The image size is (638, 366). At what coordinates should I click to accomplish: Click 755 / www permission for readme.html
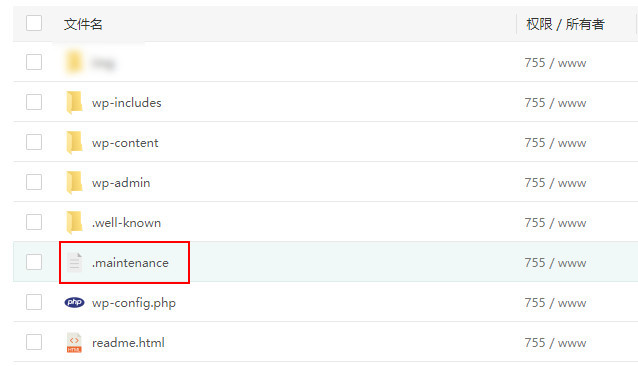[555, 343]
